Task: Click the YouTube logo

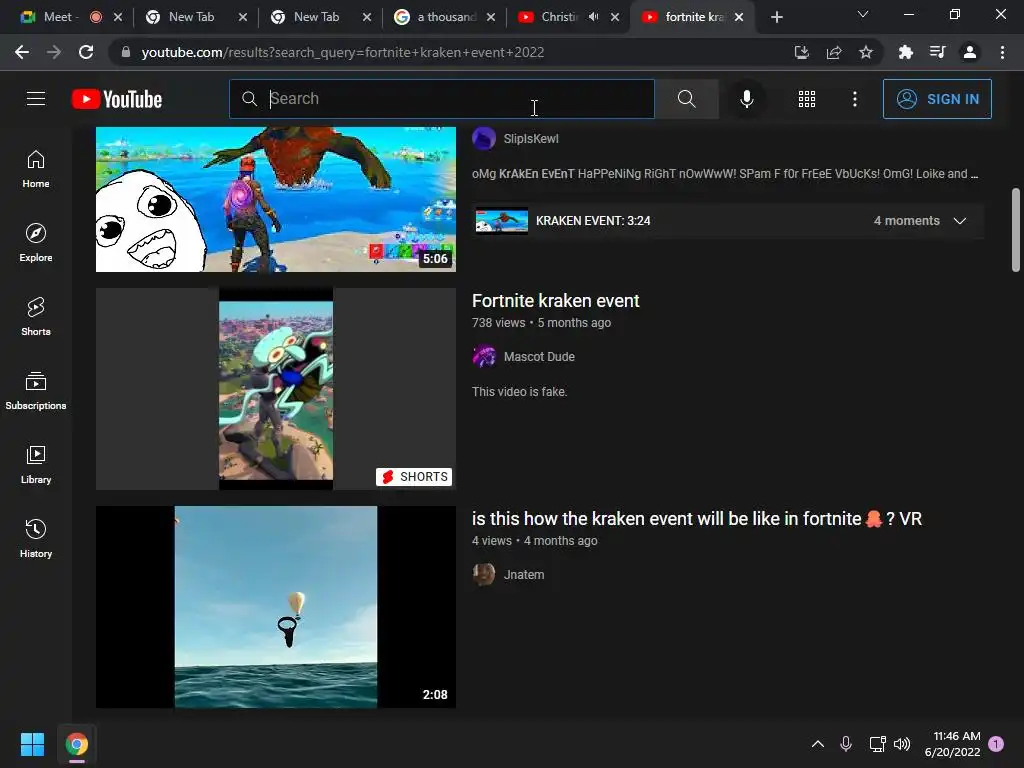Action: (117, 99)
